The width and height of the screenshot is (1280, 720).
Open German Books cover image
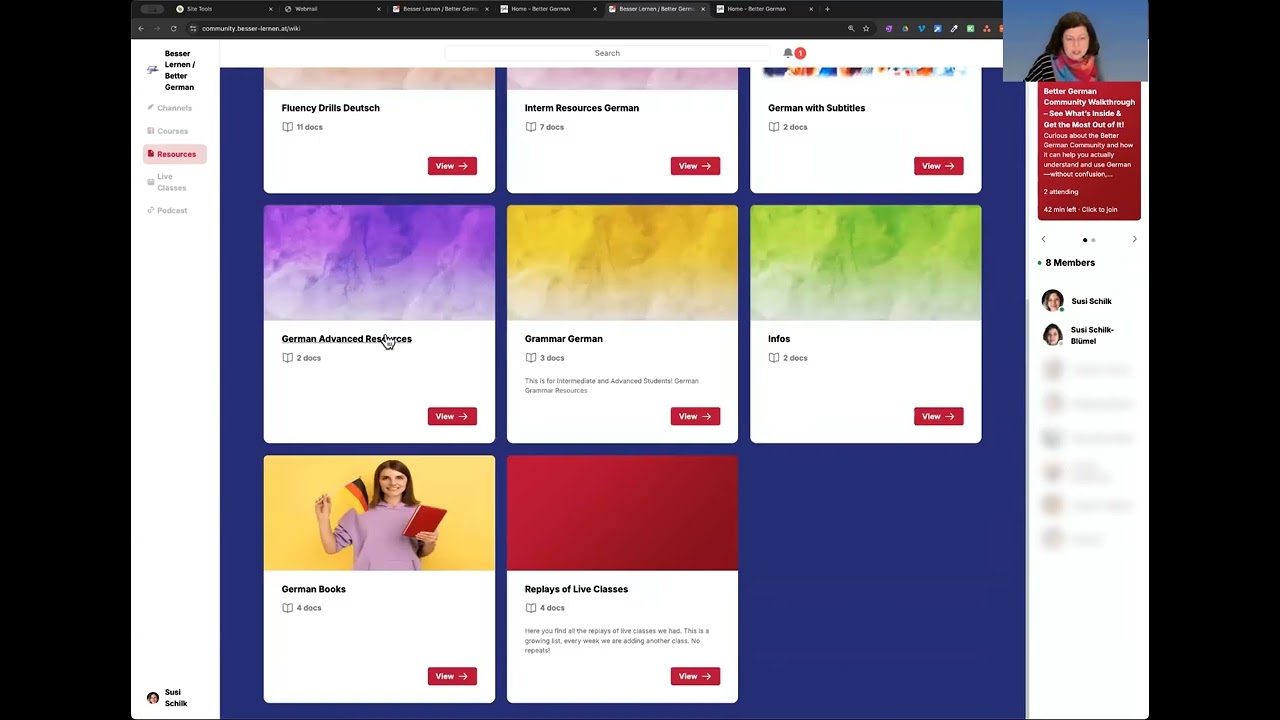(x=379, y=513)
